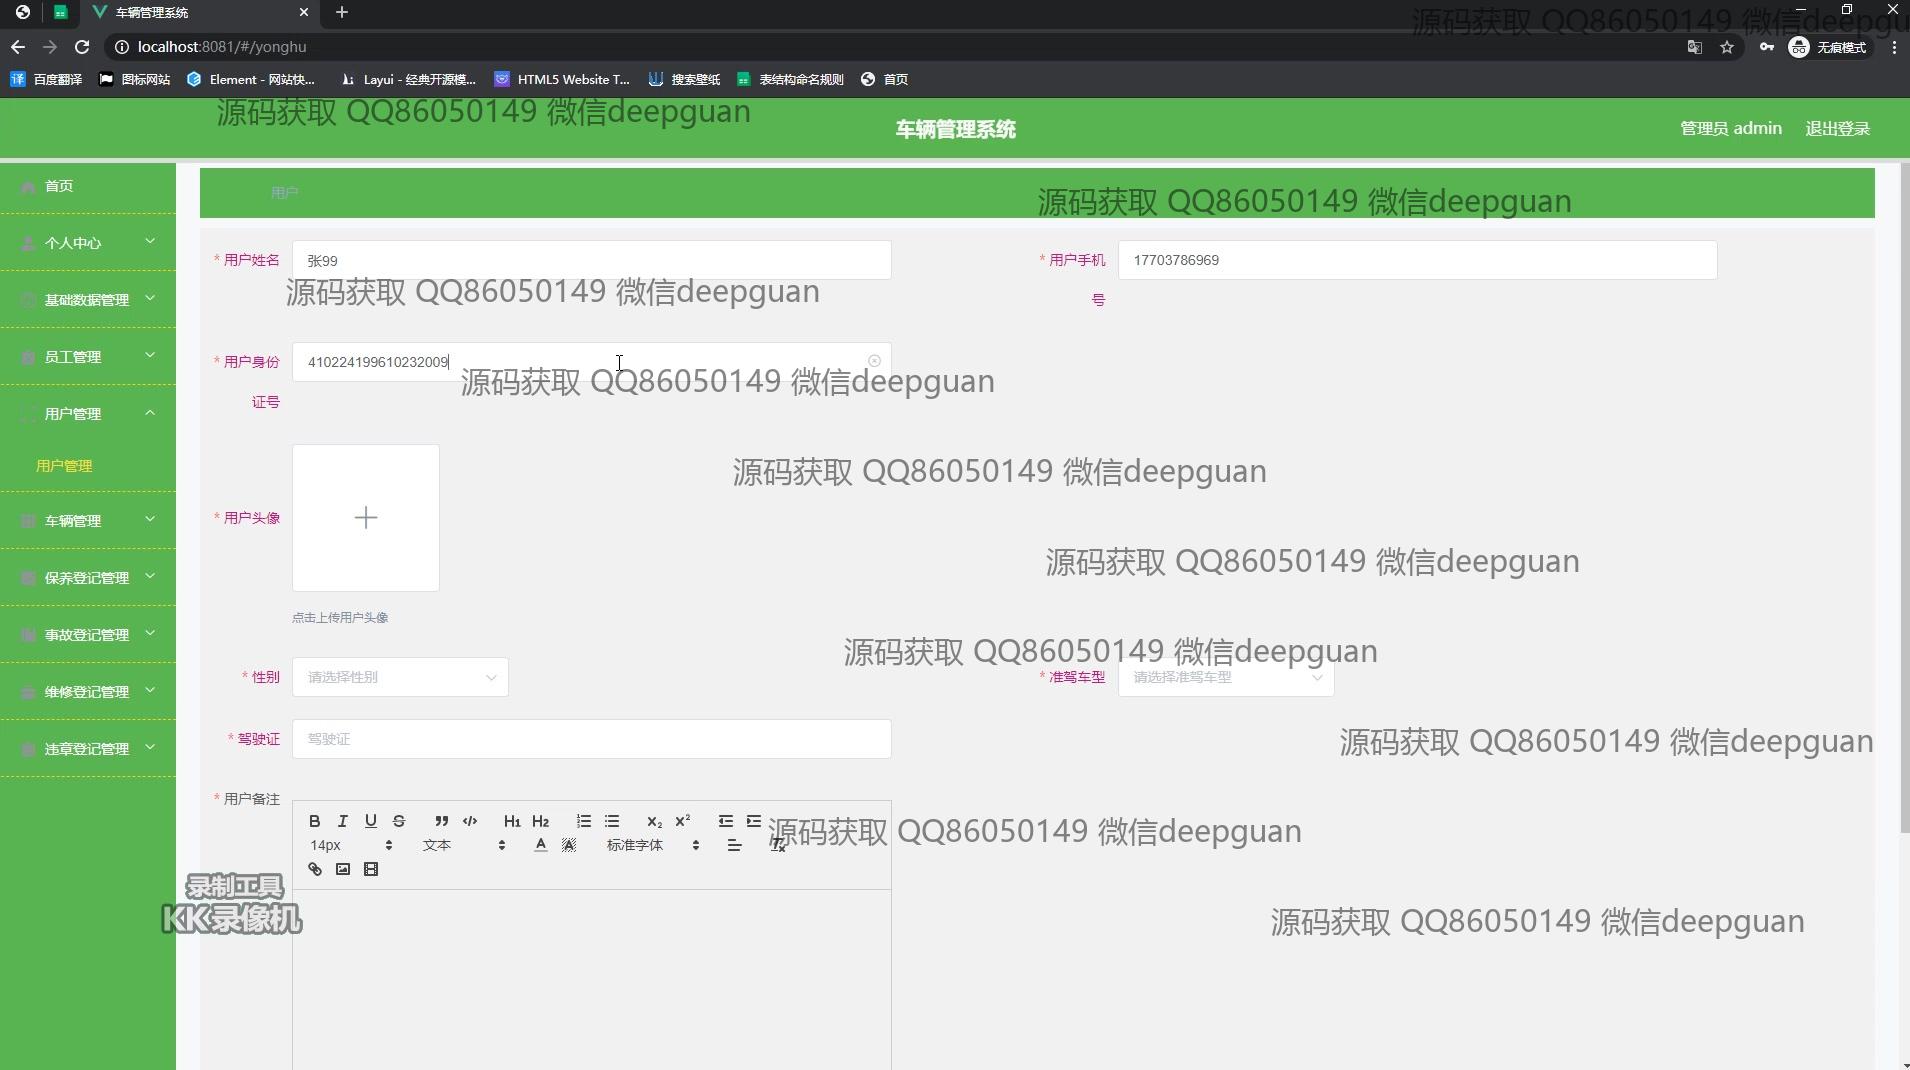Expand the 违章登记管理 sidebar menu

click(x=88, y=748)
